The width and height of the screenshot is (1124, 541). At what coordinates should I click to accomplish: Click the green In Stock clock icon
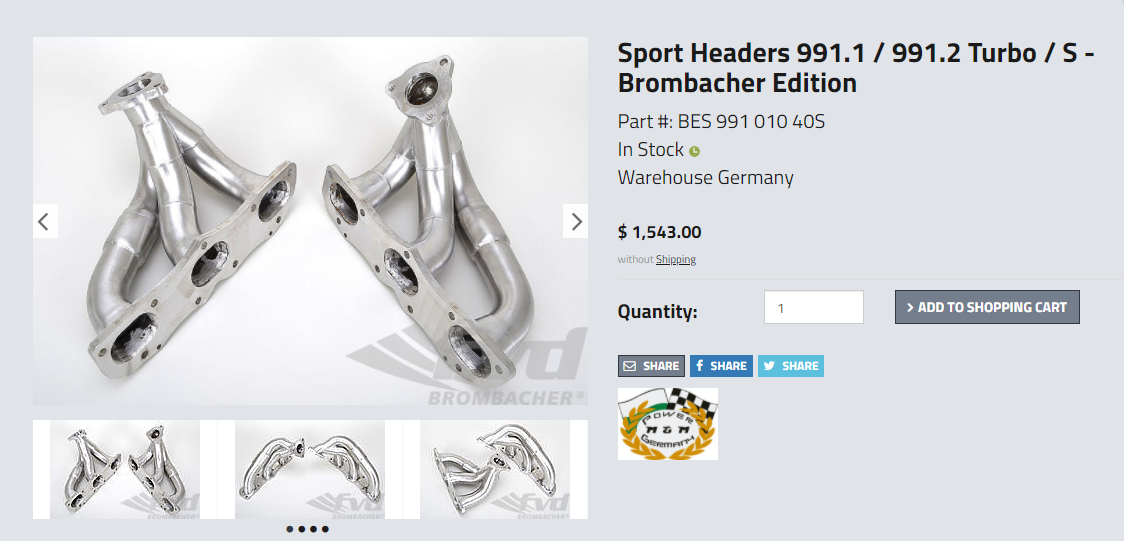click(694, 151)
